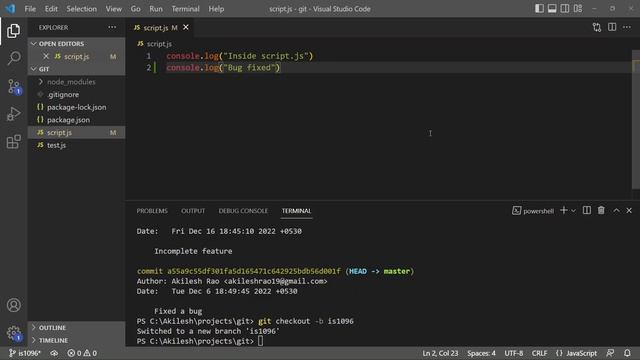Click the feedback icon in status bar
Viewport: 640px width, 360px height.
[610, 353]
